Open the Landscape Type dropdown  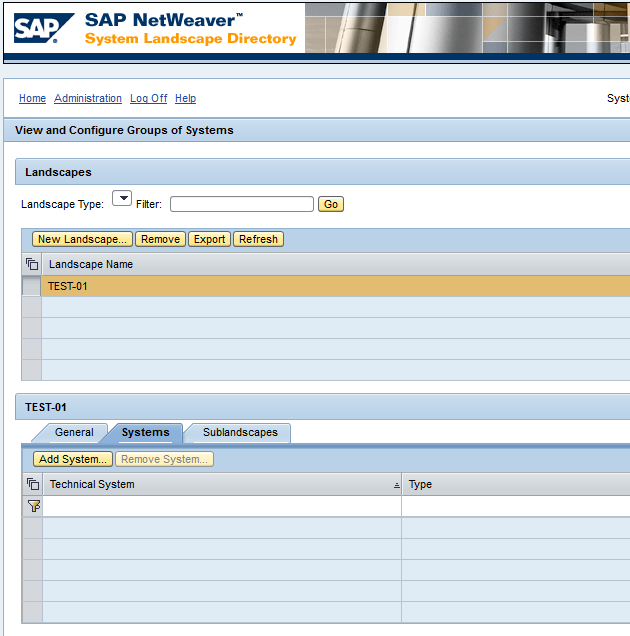click(122, 198)
